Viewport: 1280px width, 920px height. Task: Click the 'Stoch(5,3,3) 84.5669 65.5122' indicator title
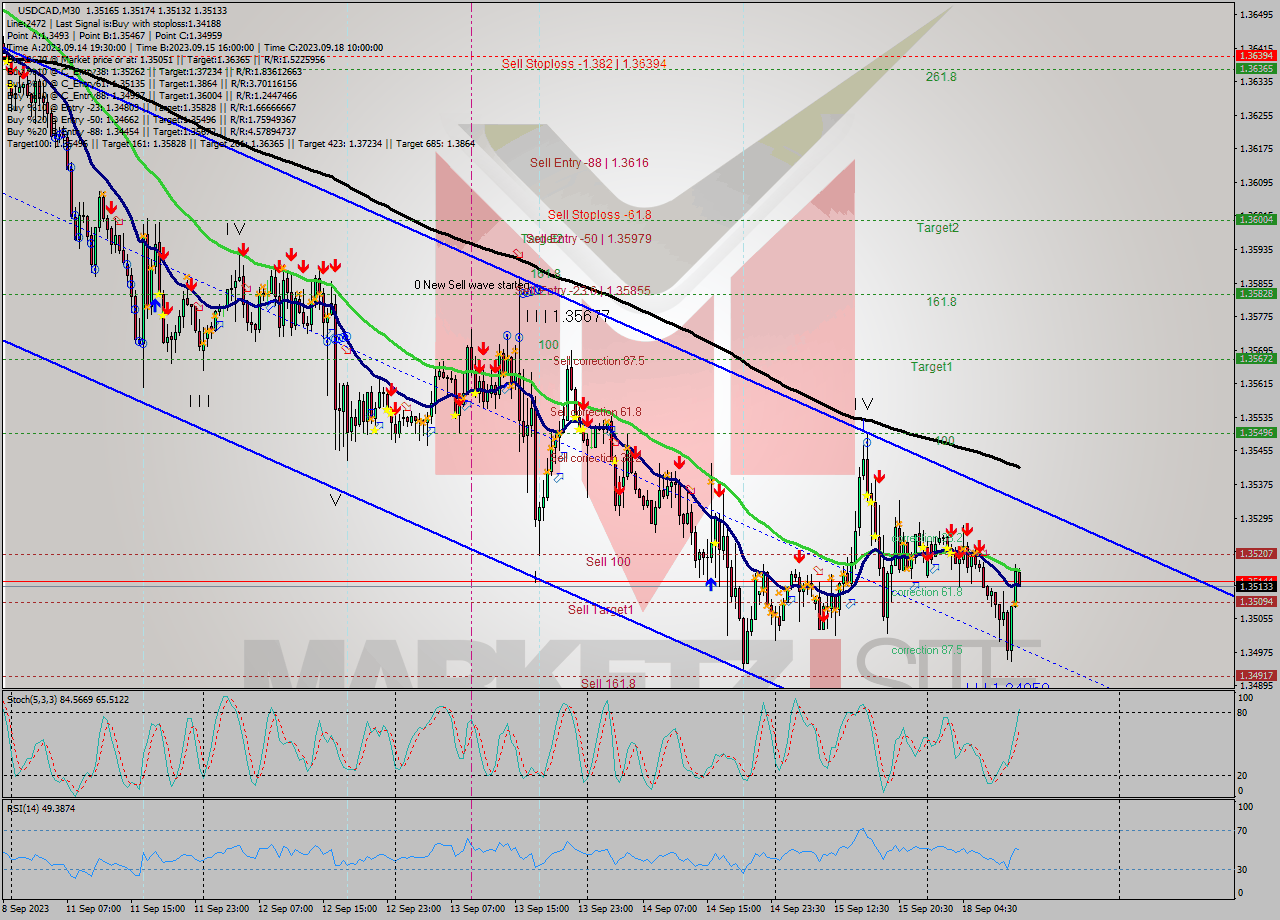68,700
